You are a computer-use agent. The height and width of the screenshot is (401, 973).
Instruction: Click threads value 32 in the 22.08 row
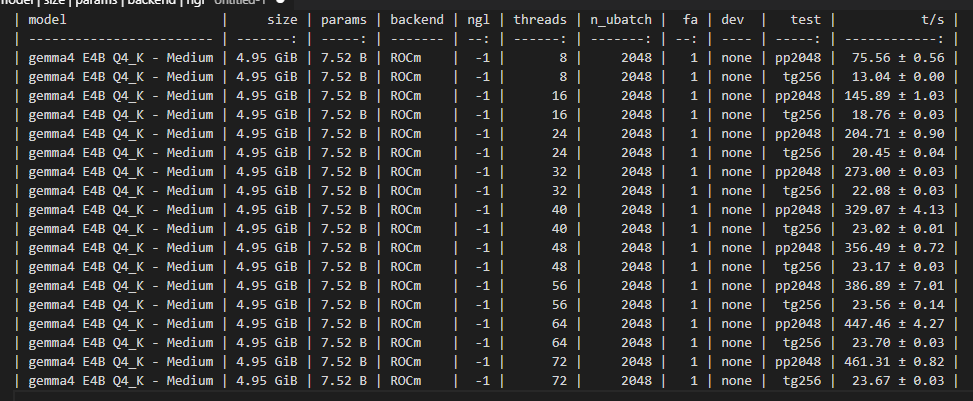[x=559, y=191]
